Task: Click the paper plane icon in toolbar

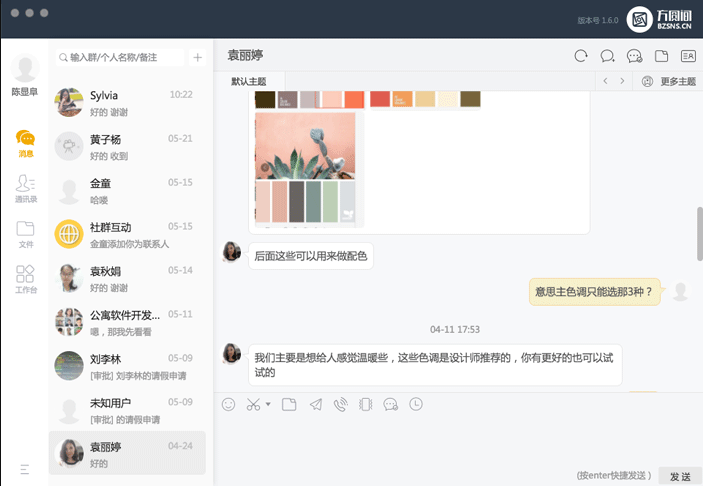Action: [x=316, y=404]
